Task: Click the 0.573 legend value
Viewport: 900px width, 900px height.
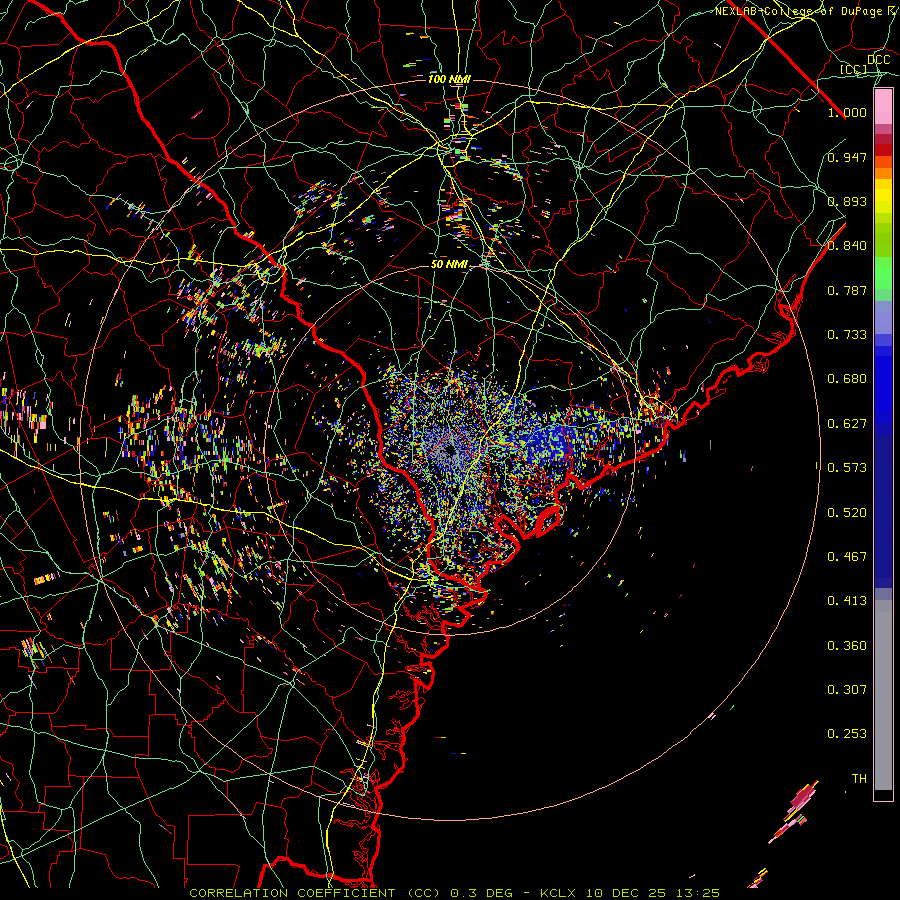Action: click(x=847, y=468)
